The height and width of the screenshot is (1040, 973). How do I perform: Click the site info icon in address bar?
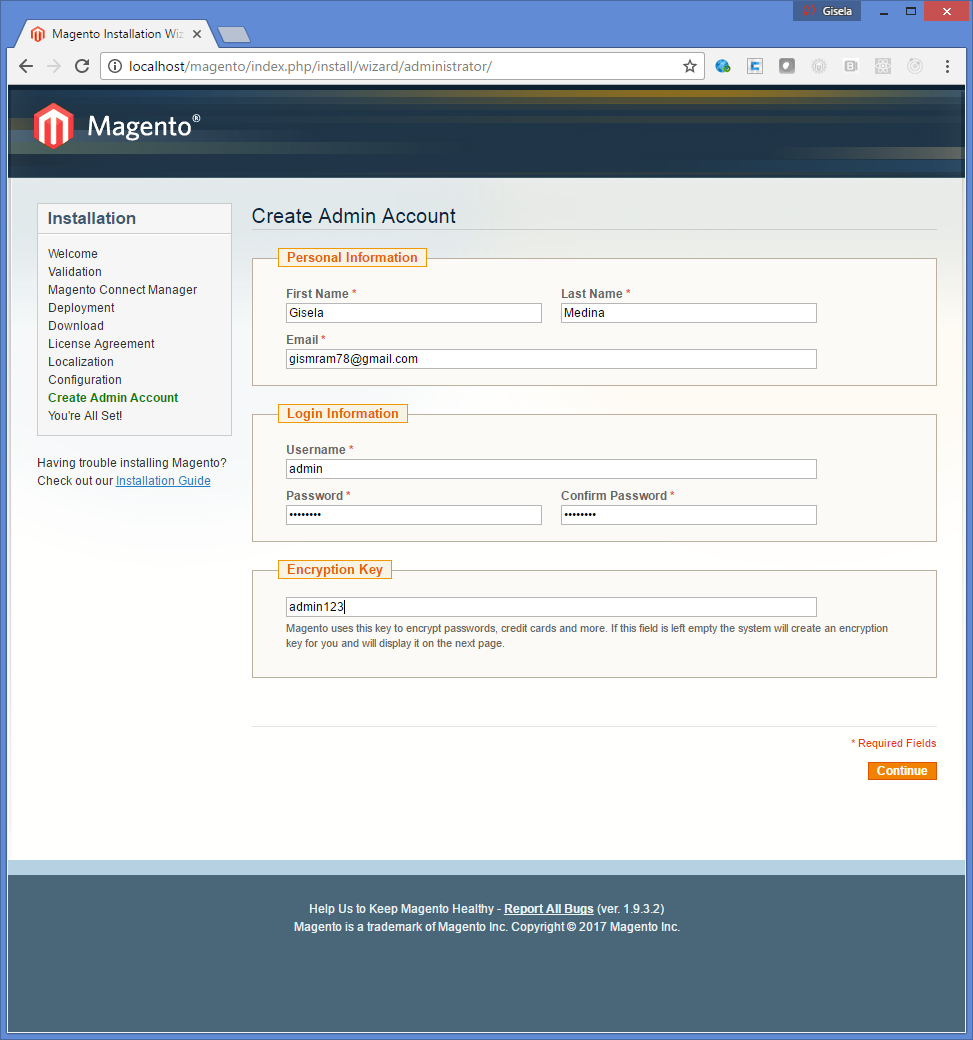tap(115, 66)
